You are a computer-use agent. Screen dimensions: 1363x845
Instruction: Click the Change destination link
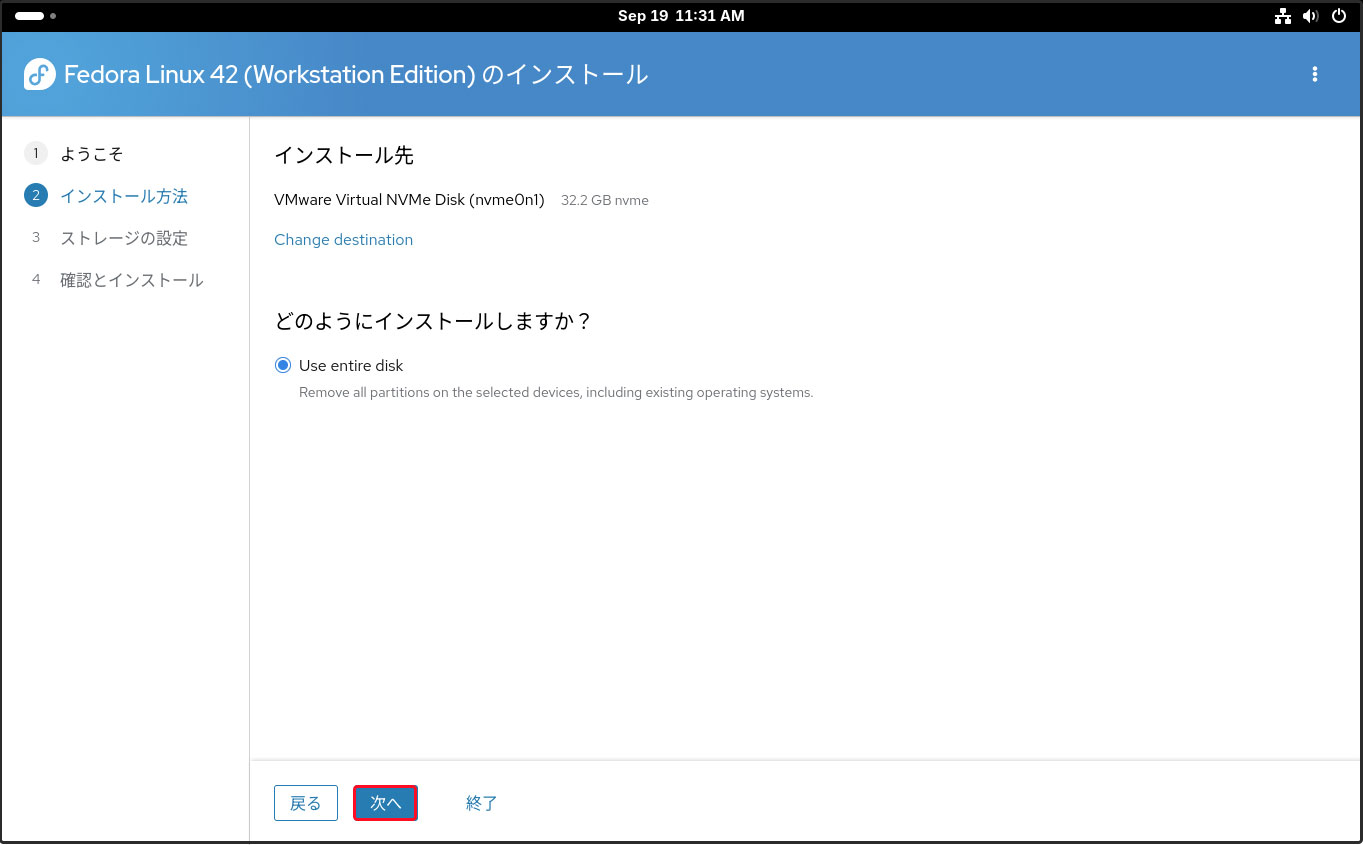(343, 240)
